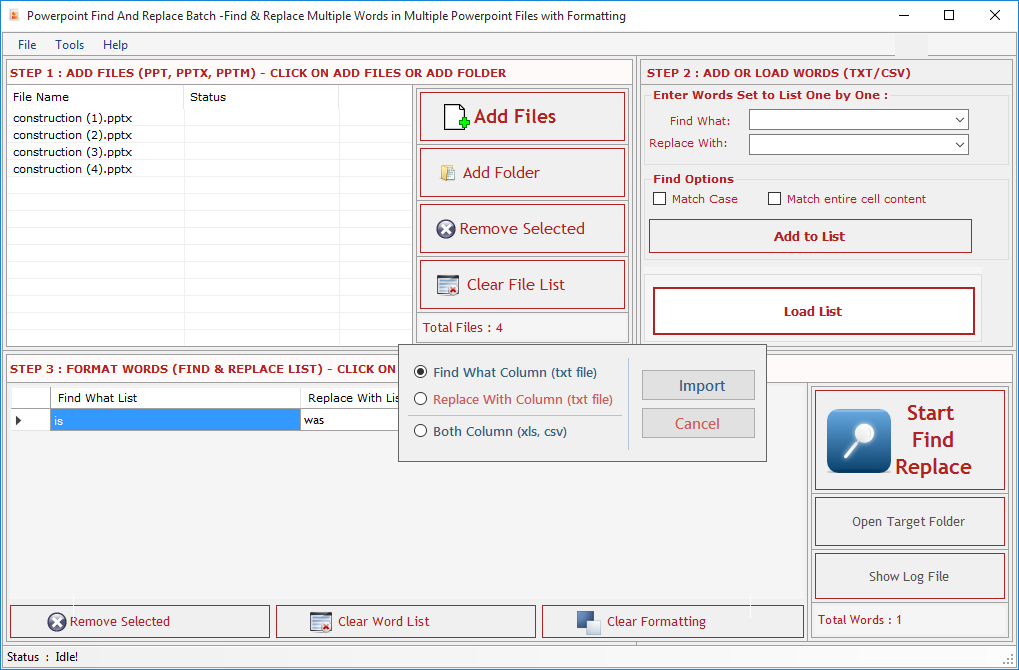Click the Total Files : 4 label

[463, 328]
